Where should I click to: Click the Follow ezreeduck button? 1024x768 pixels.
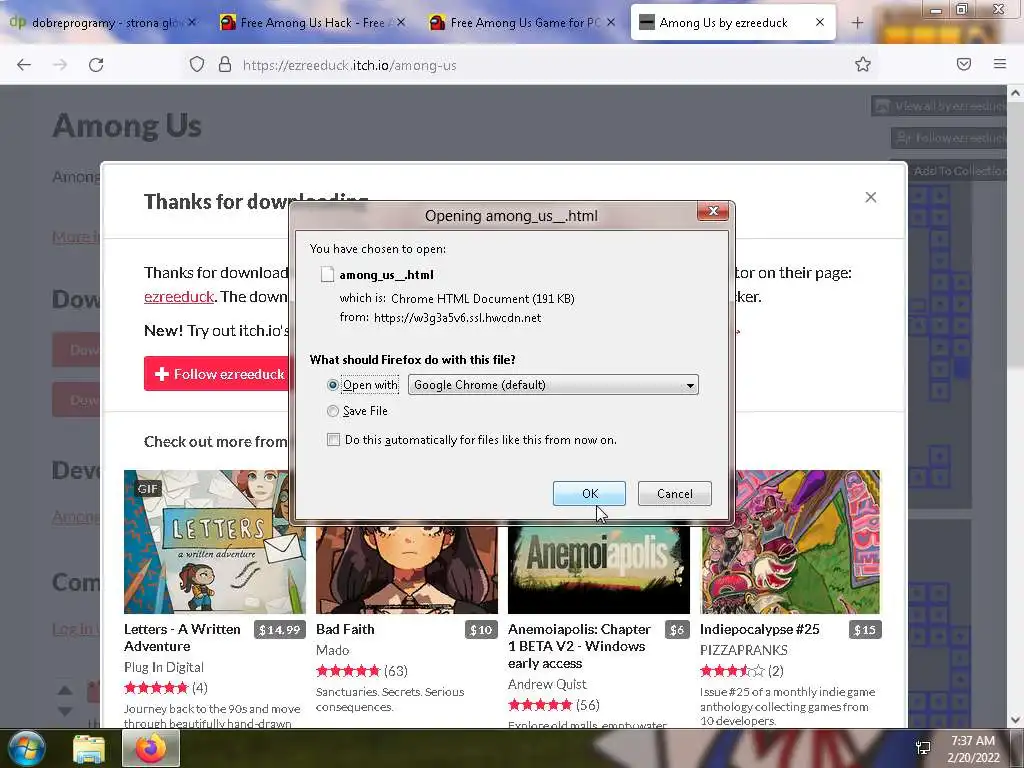pos(216,374)
